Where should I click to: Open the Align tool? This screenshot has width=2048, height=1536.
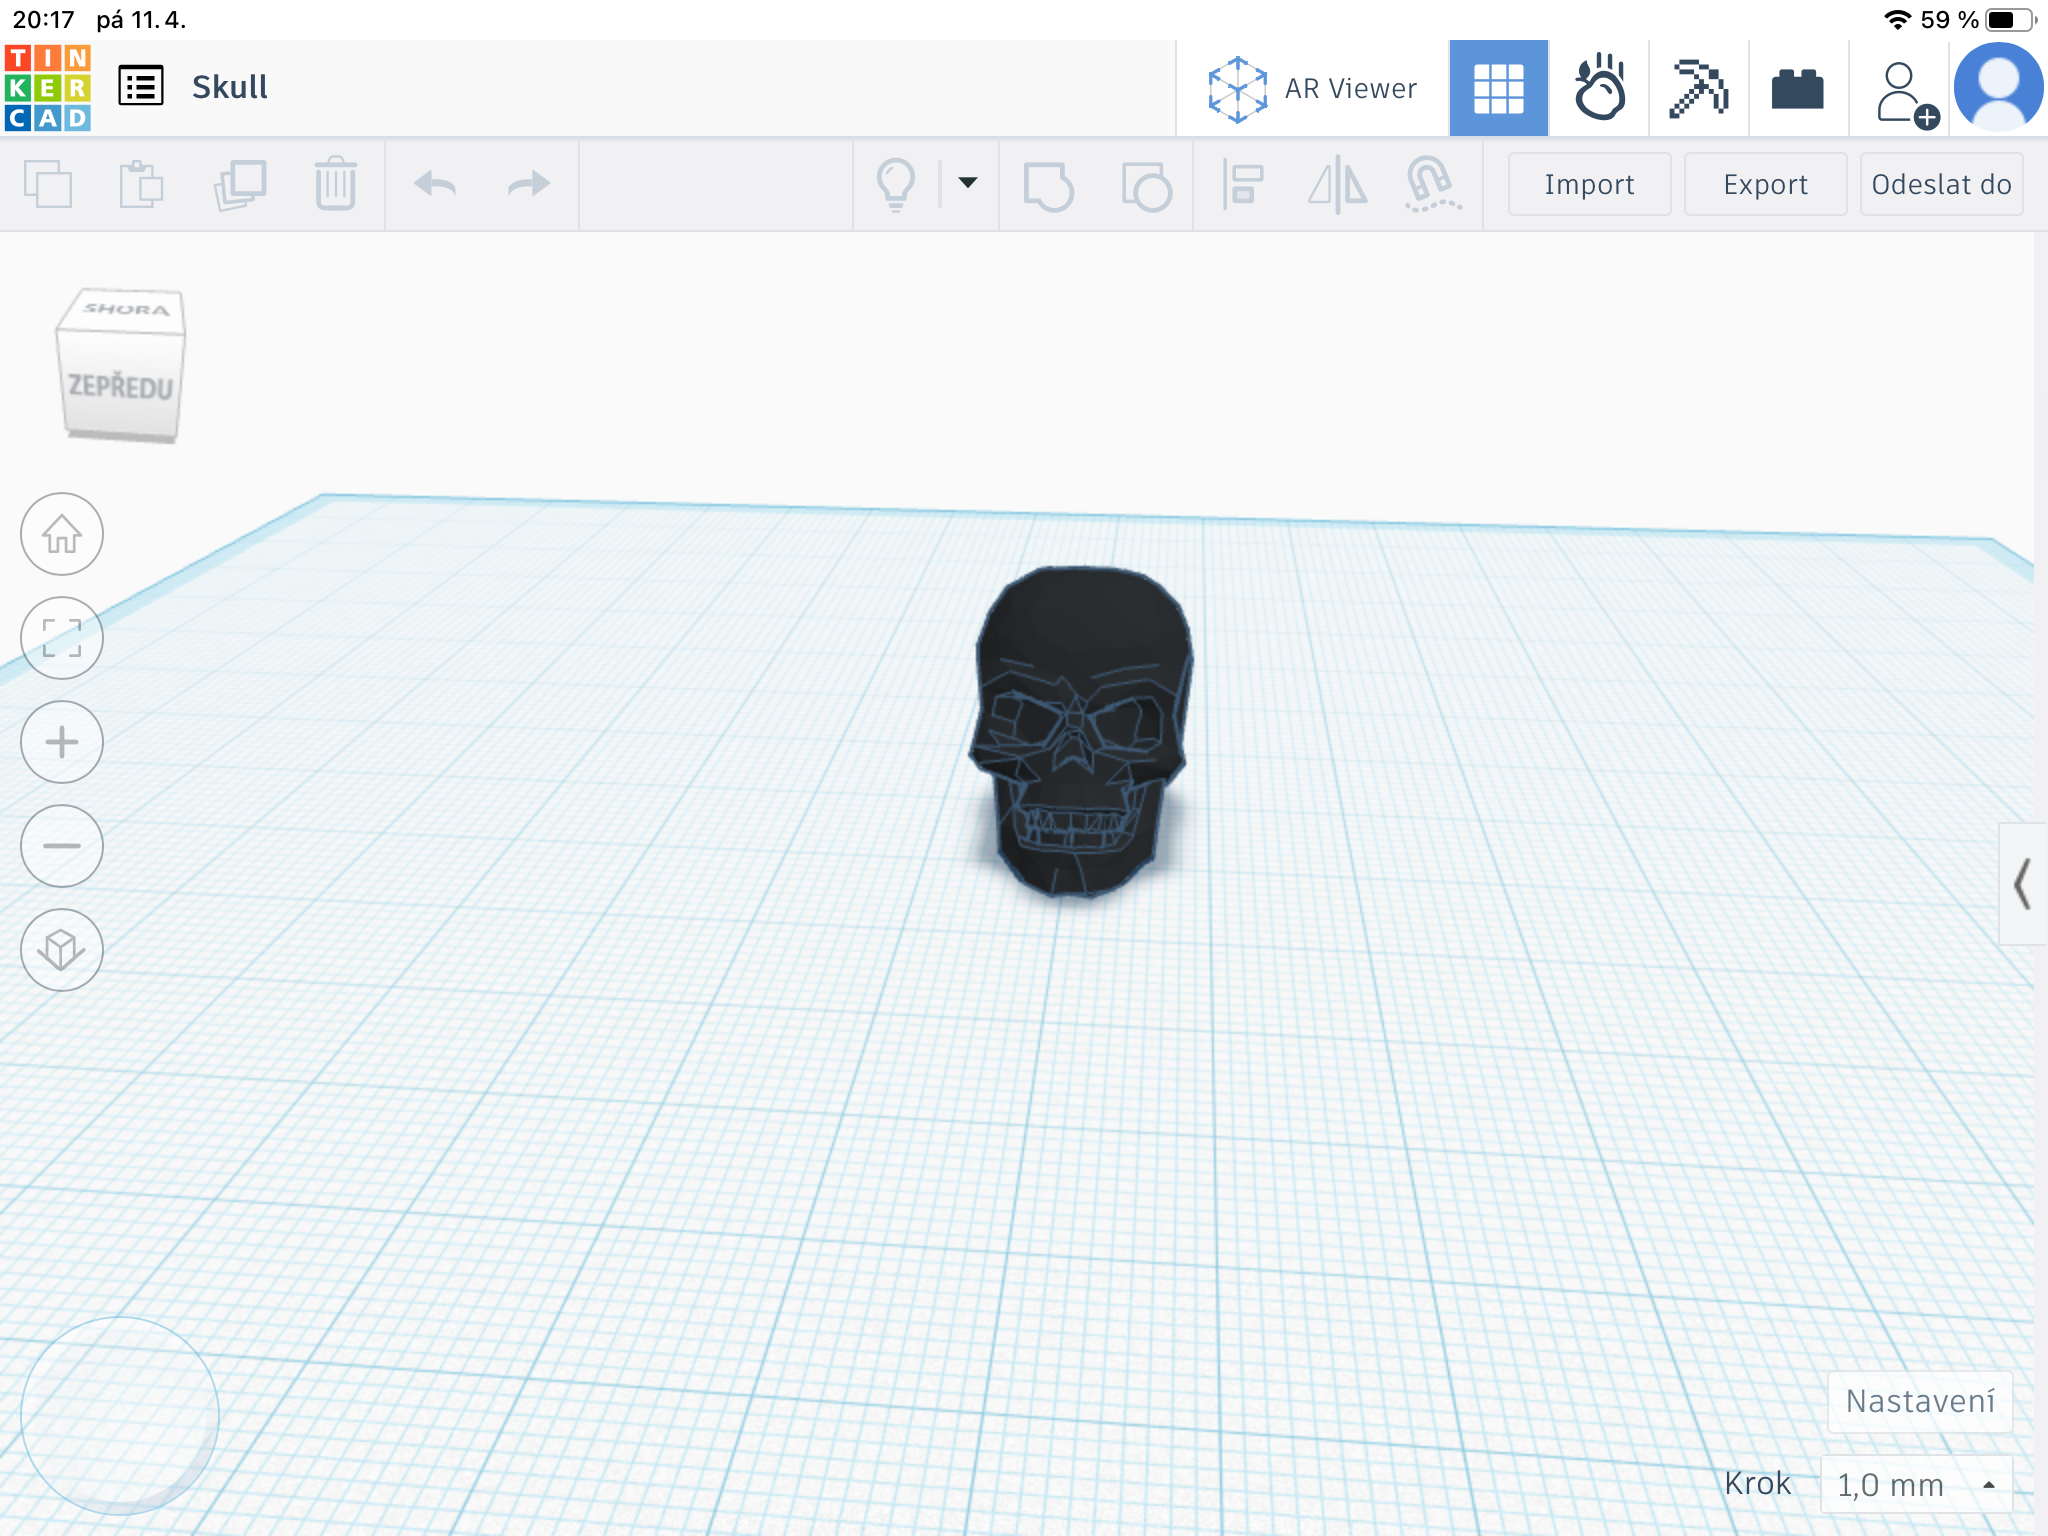[x=1243, y=185]
